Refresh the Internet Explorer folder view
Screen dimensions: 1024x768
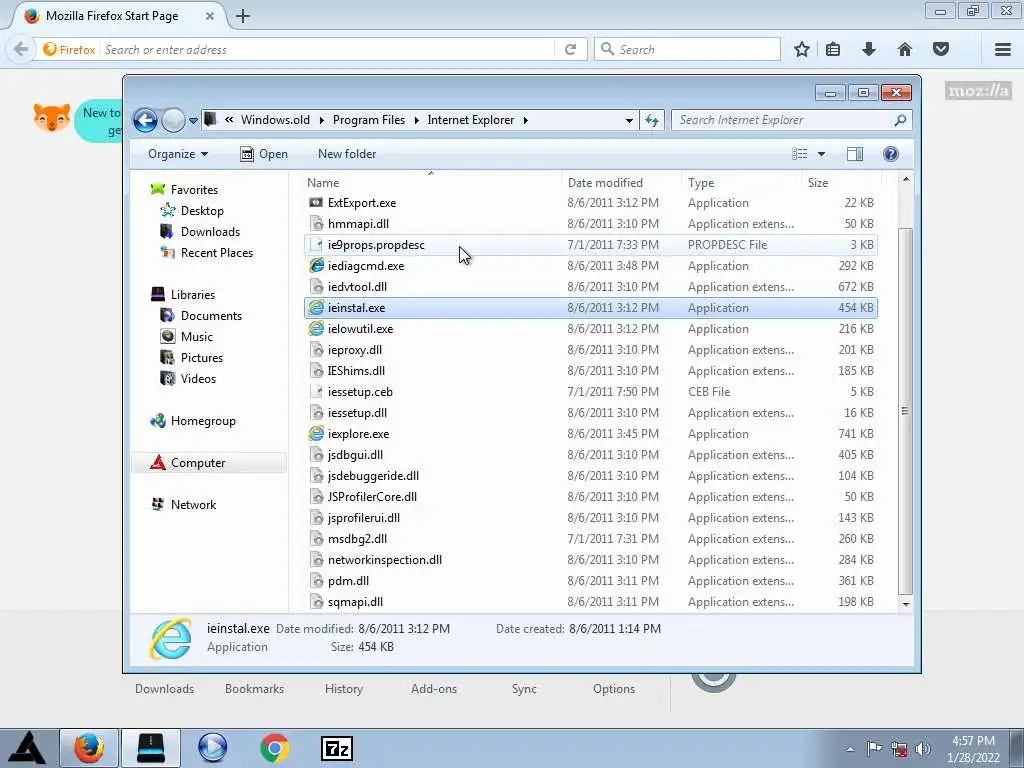click(x=652, y=120)
